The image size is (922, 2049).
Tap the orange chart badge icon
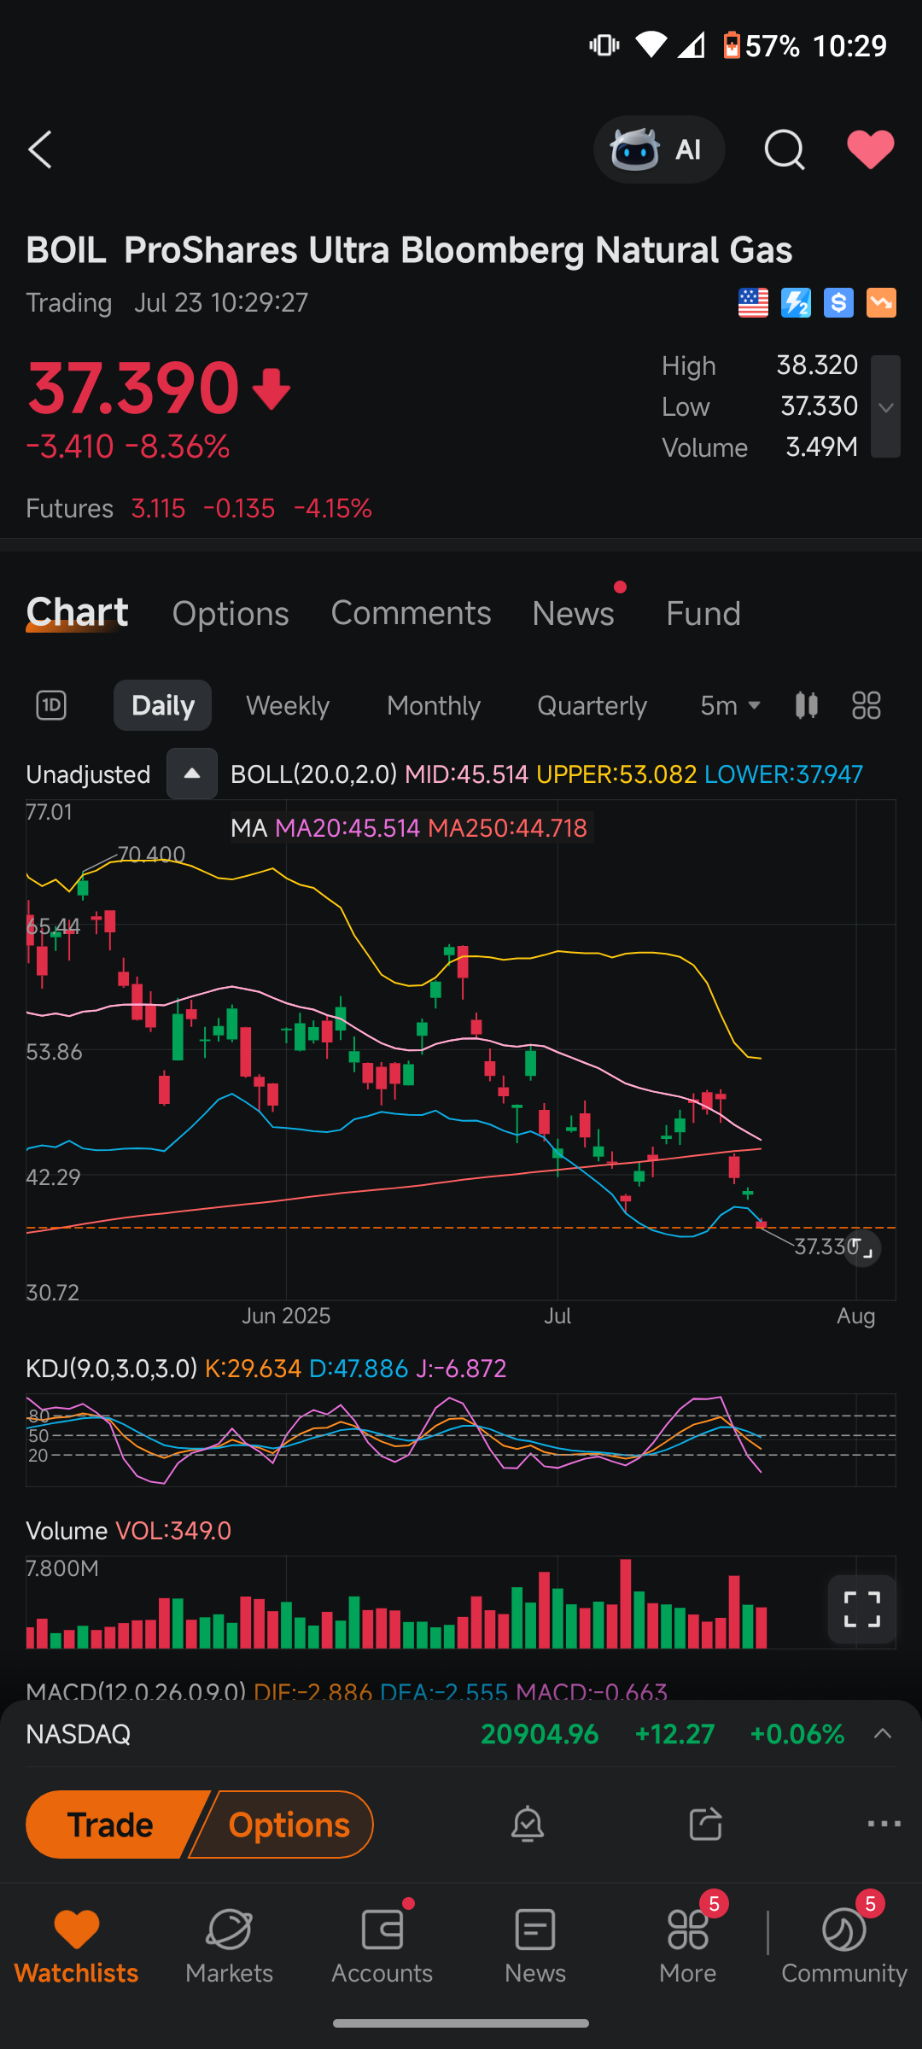(x=881, y=303)
